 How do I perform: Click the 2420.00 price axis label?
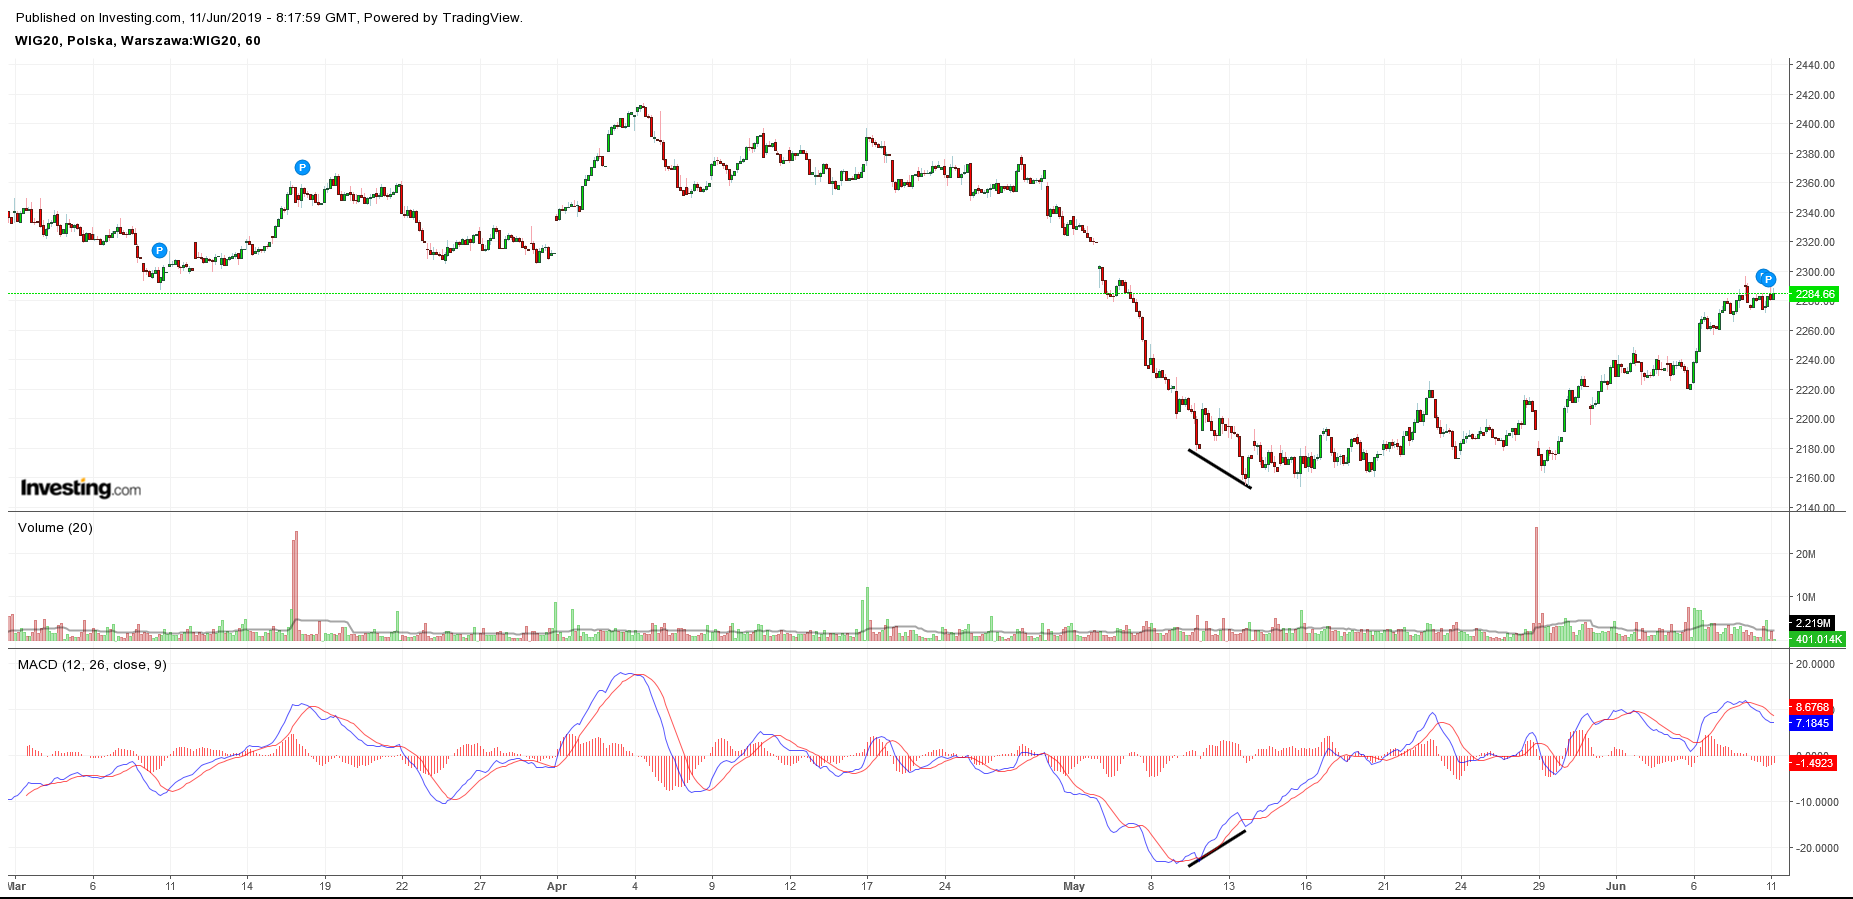tap(1815, 95)
